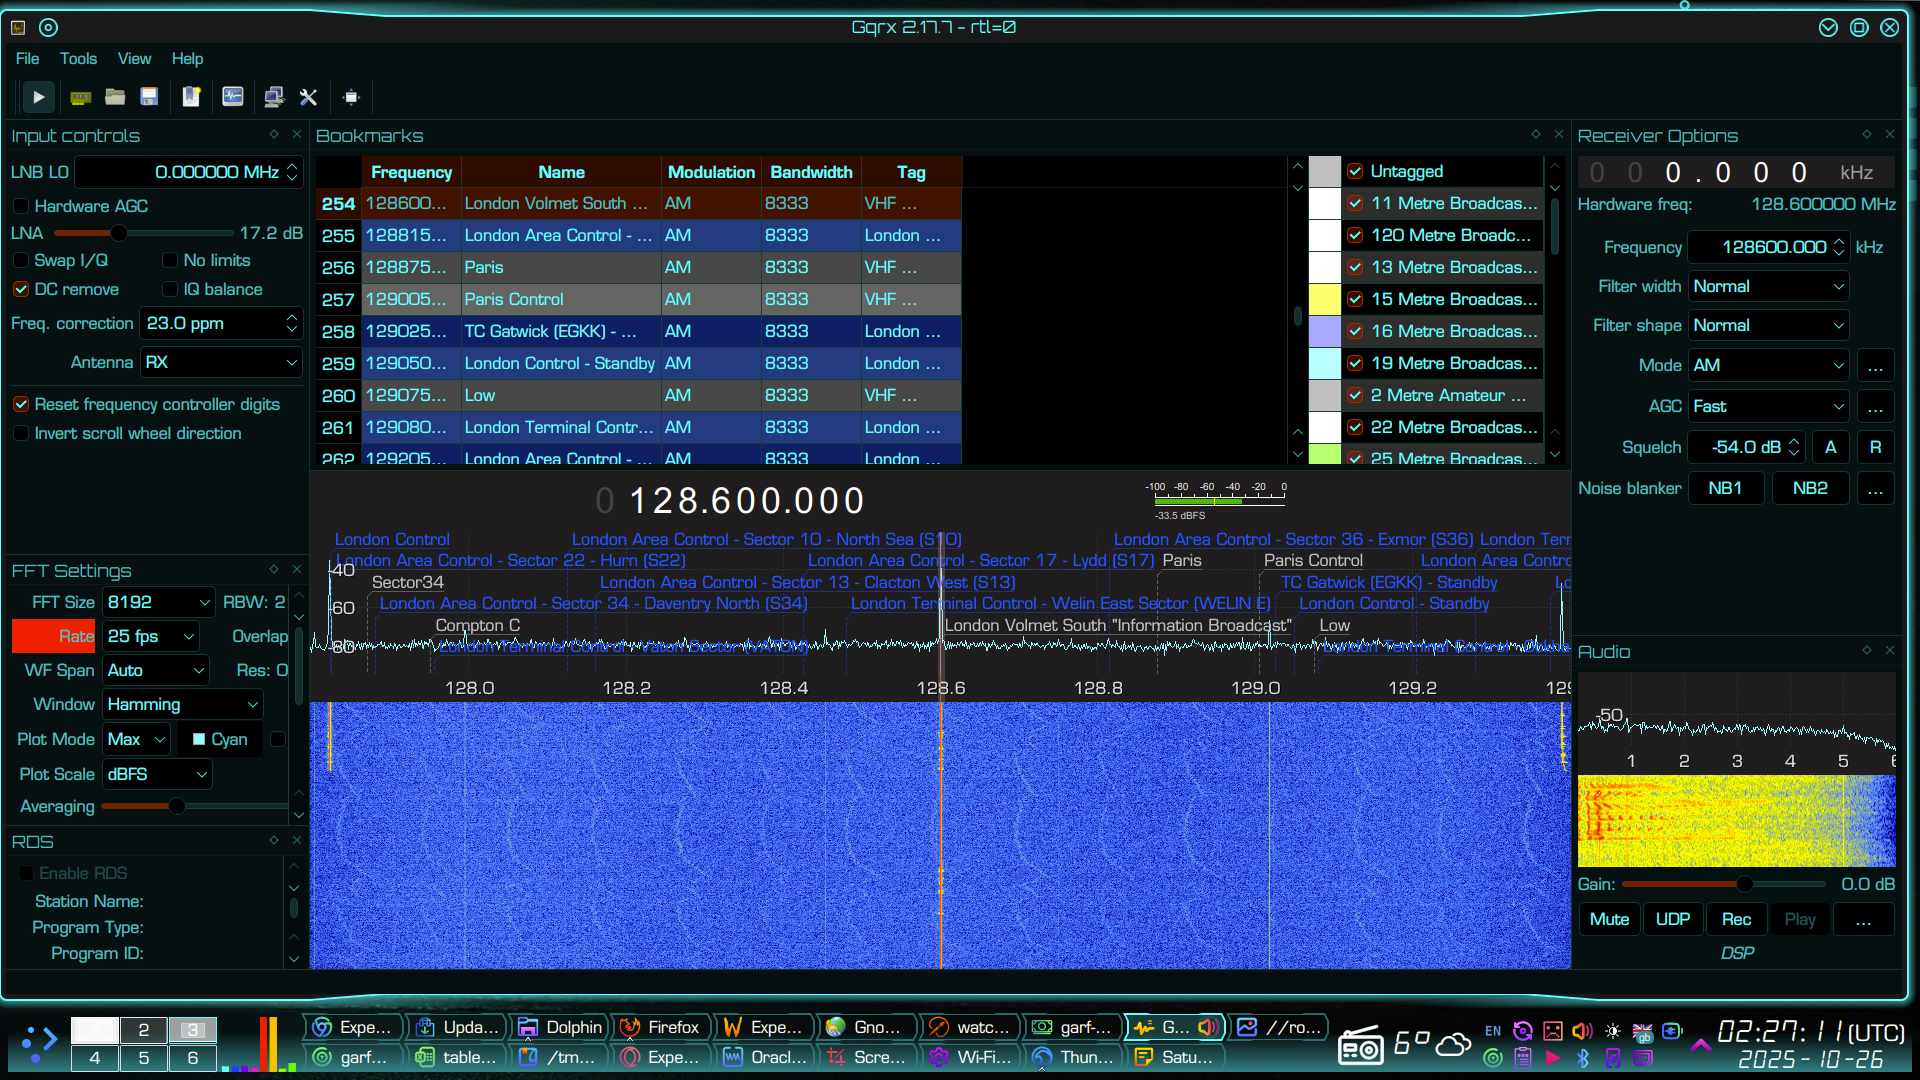The width and height of the screenshot is (1920, 1080).
Task: Click the LNA gain slider handle
Action: (118, 233)
